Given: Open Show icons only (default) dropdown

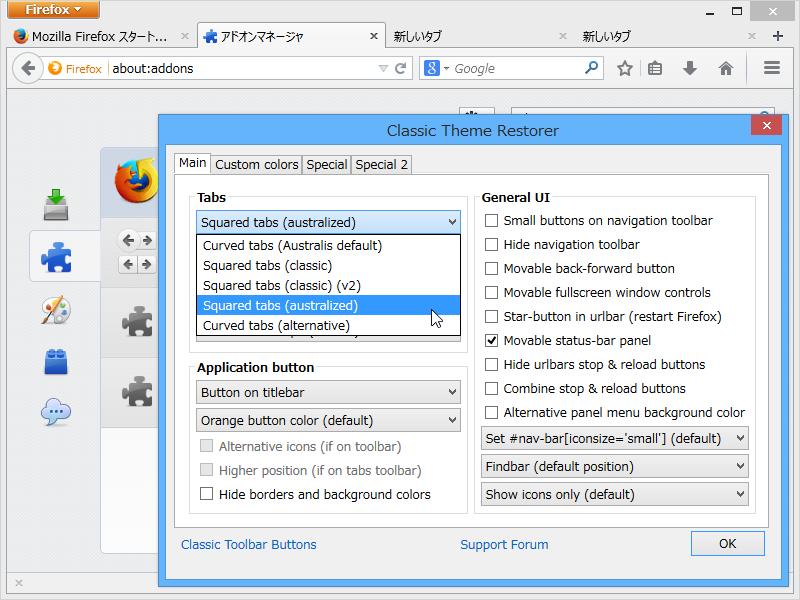Looking at the screenshot, I should [x=614, y=494].
